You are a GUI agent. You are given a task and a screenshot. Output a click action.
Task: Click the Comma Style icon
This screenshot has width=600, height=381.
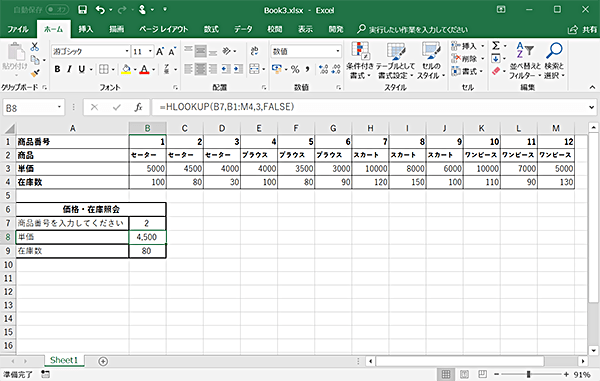(308, 69)
